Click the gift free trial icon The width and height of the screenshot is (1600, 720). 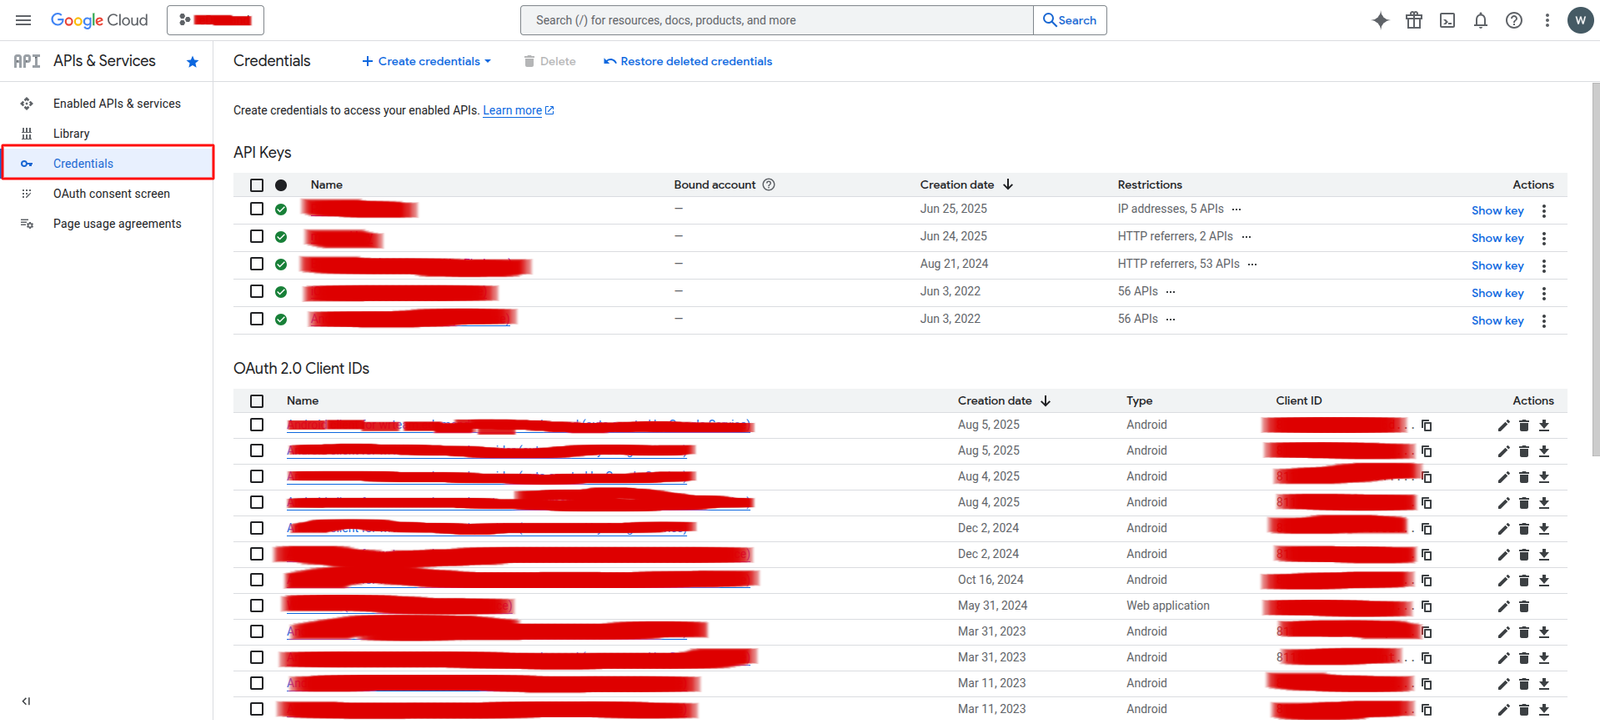1413,20
